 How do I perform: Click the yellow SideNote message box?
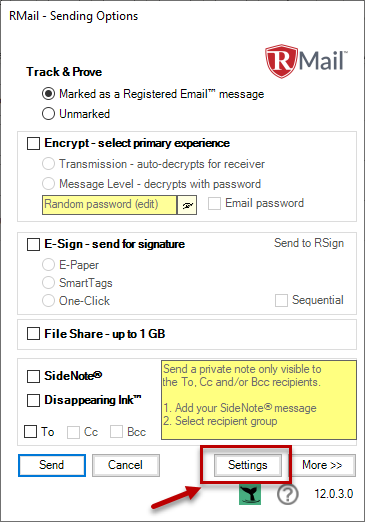point(259,400)
